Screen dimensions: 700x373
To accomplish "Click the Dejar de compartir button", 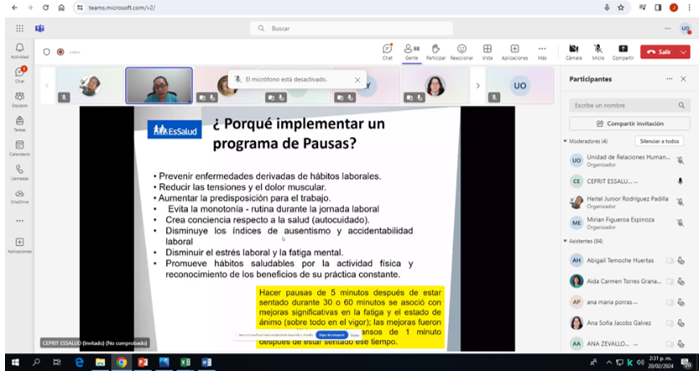I will 332,335.
